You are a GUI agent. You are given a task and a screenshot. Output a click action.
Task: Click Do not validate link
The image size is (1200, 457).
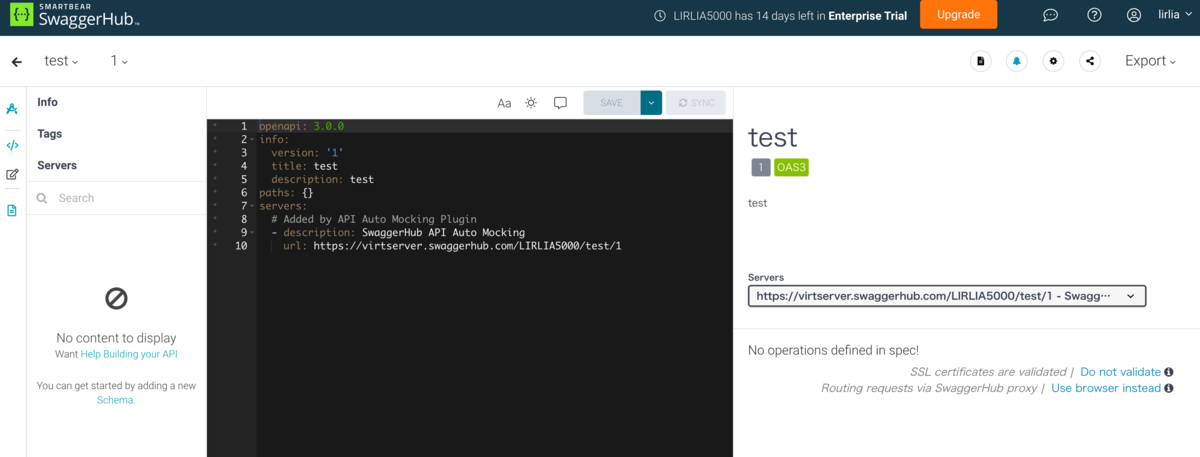point(1120,372)
